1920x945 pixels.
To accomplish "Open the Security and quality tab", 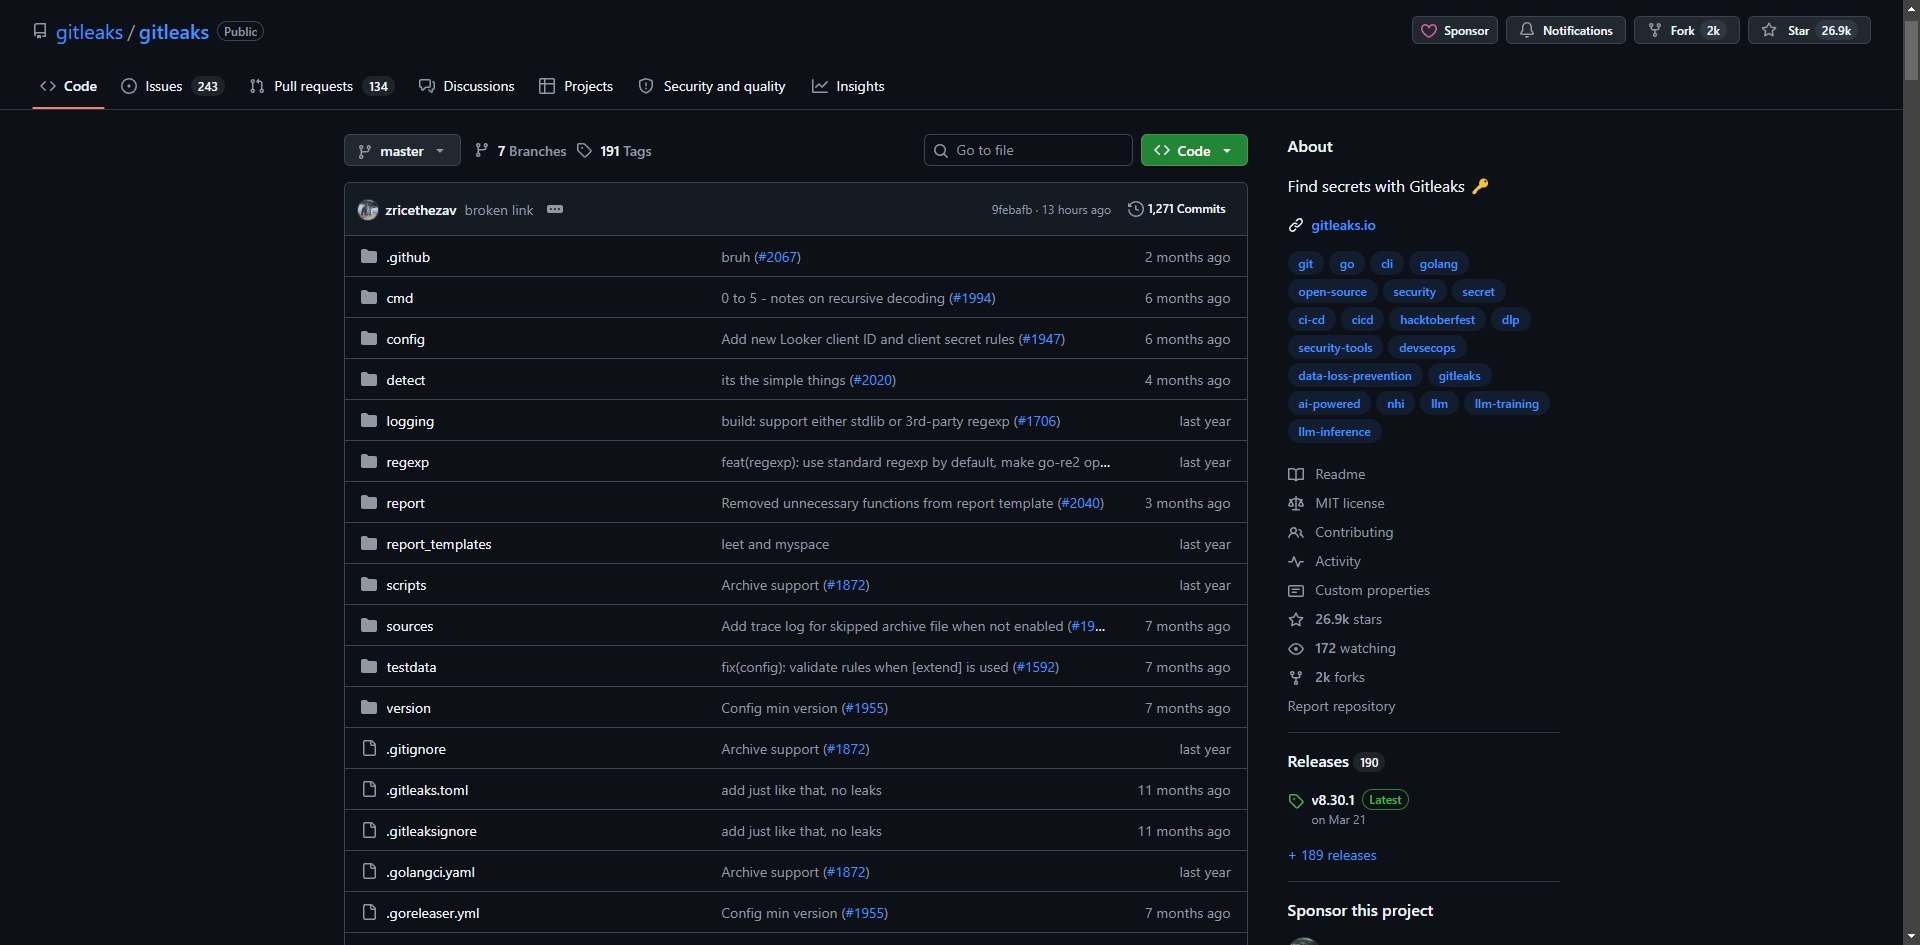I will 712,86.
